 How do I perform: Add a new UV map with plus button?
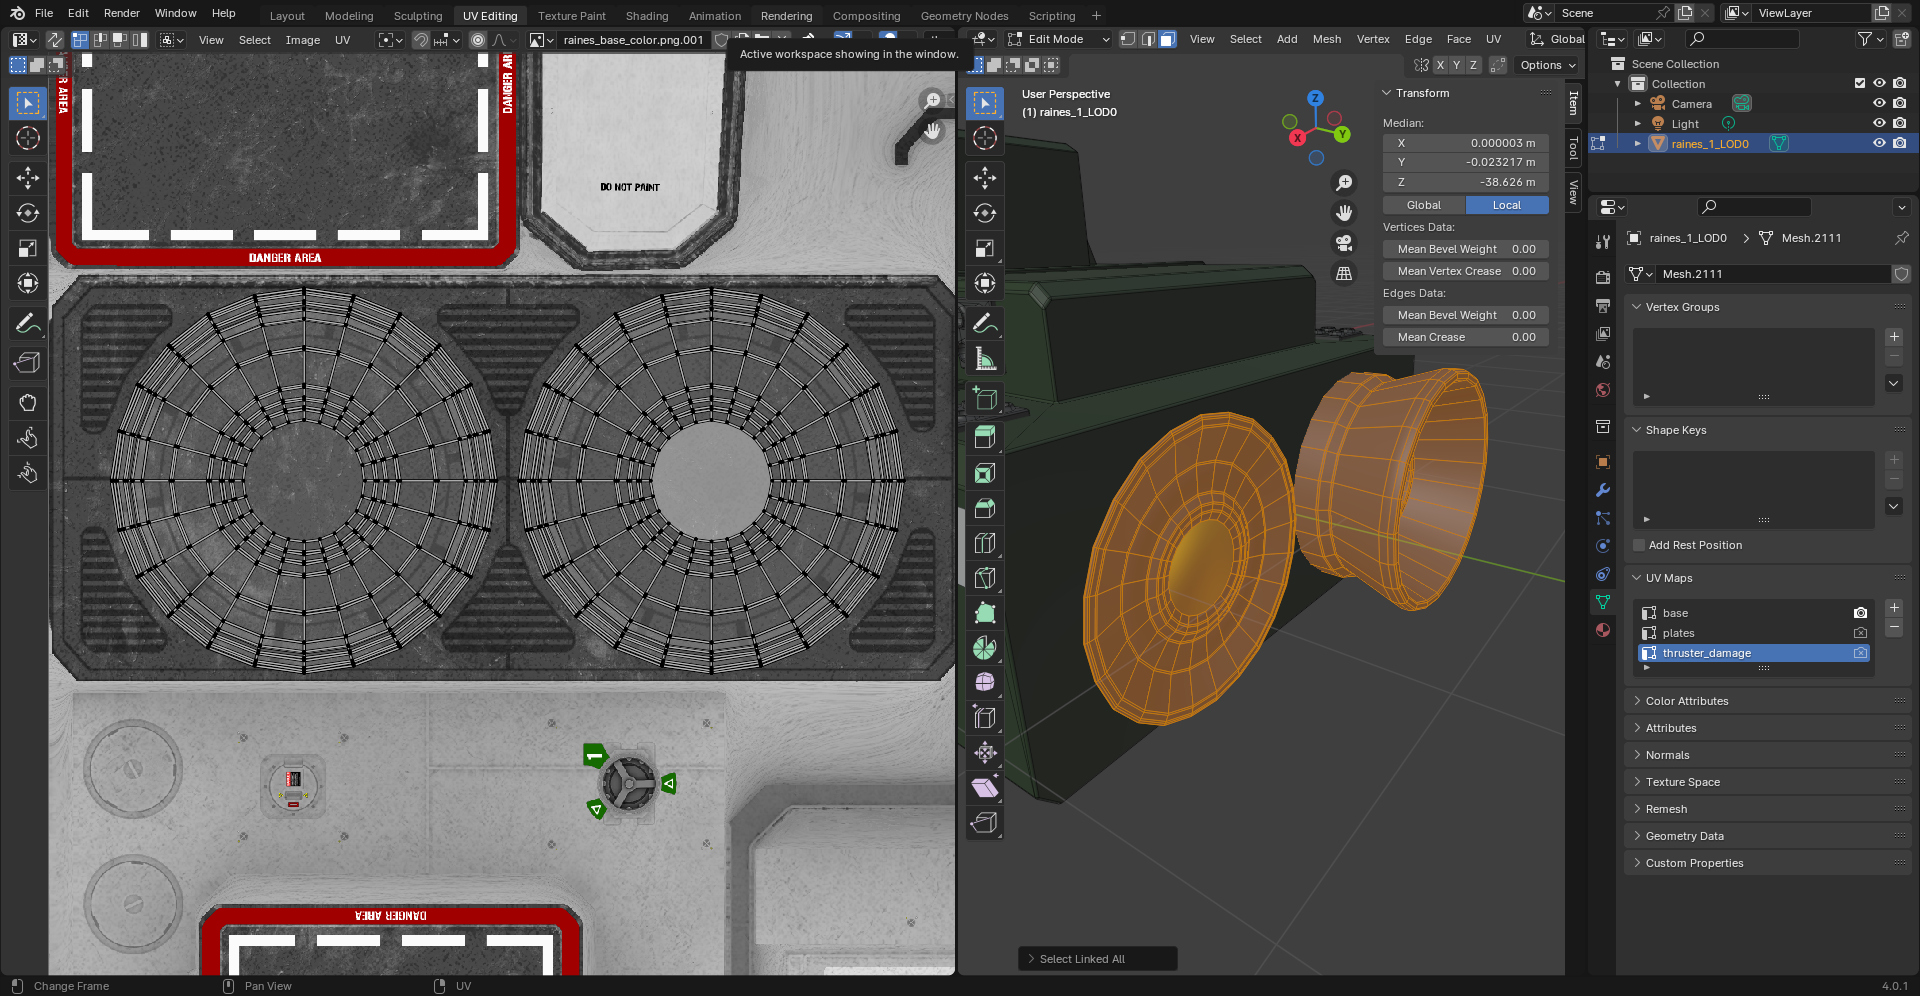click(1894, 608)
